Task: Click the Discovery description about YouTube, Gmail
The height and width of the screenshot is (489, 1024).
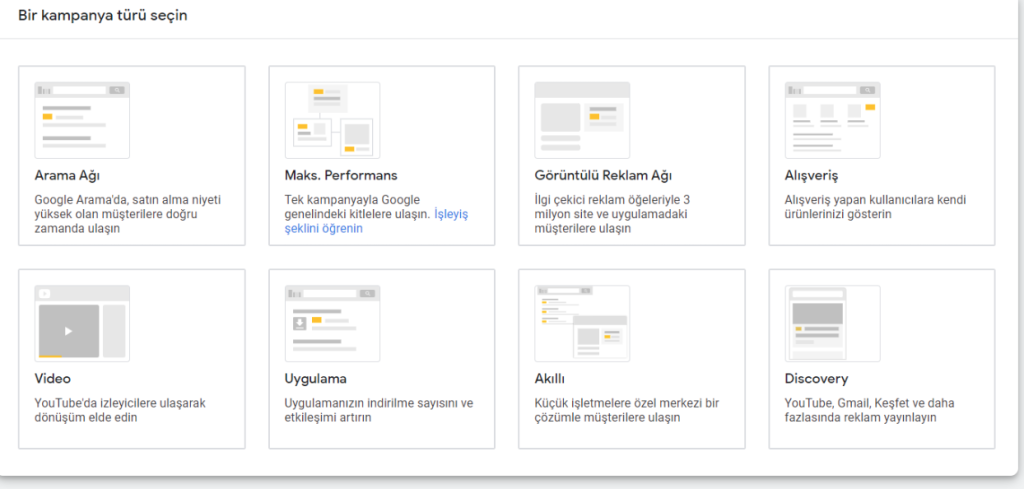Action: [869, 410]
